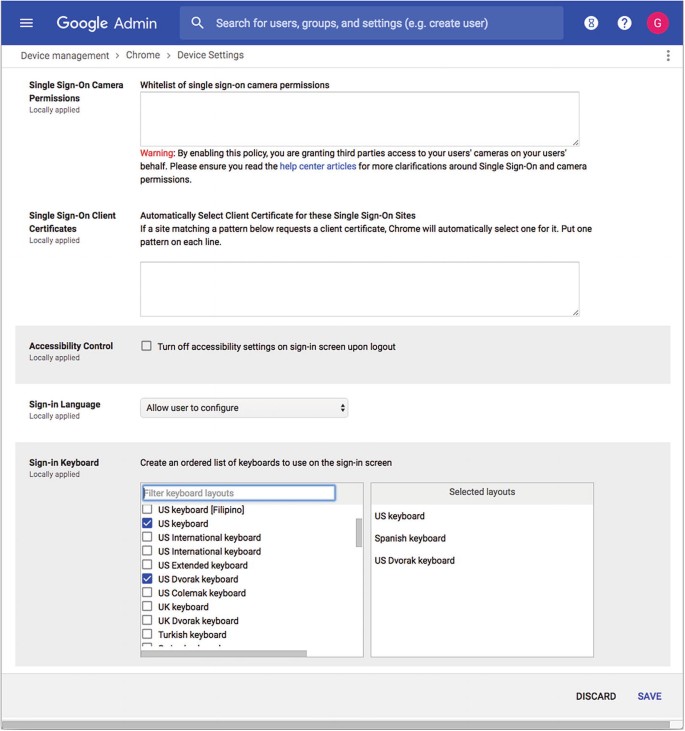The height and width of the screenshot is (731, 685).
Task: Click the Device Settings breadcrumb
Action: (x=210, y=55)
